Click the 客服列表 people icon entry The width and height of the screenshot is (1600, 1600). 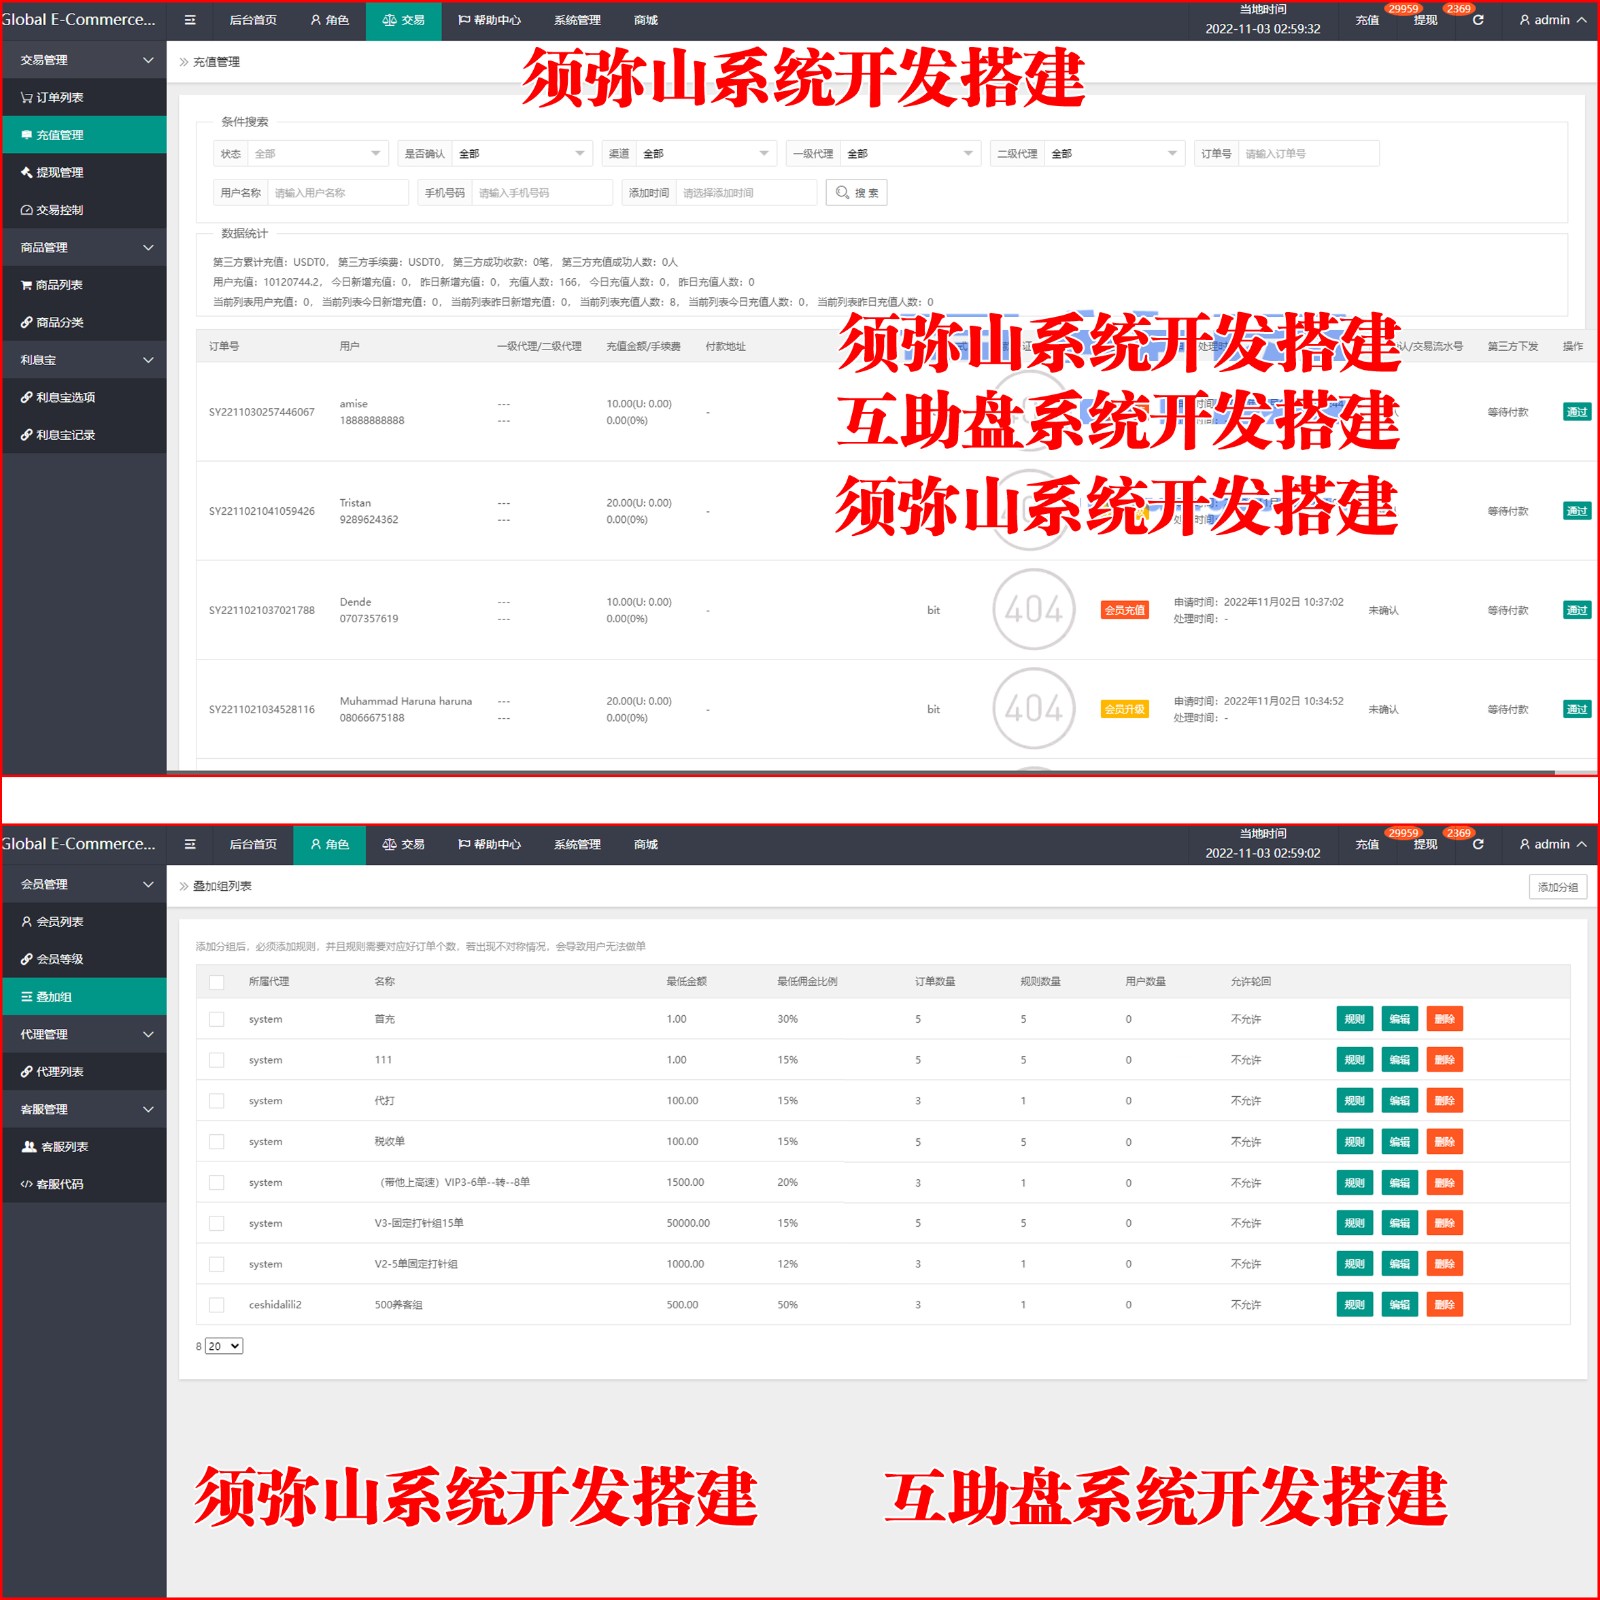click(x=29, y=1147)
